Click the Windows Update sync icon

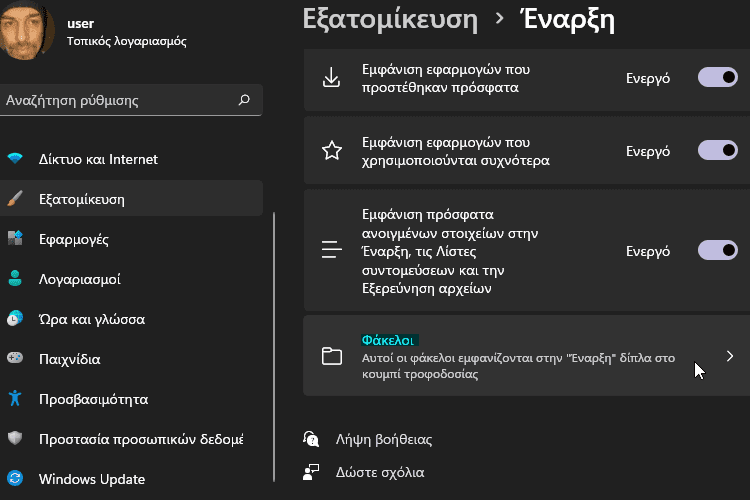(x=15, y=478)
